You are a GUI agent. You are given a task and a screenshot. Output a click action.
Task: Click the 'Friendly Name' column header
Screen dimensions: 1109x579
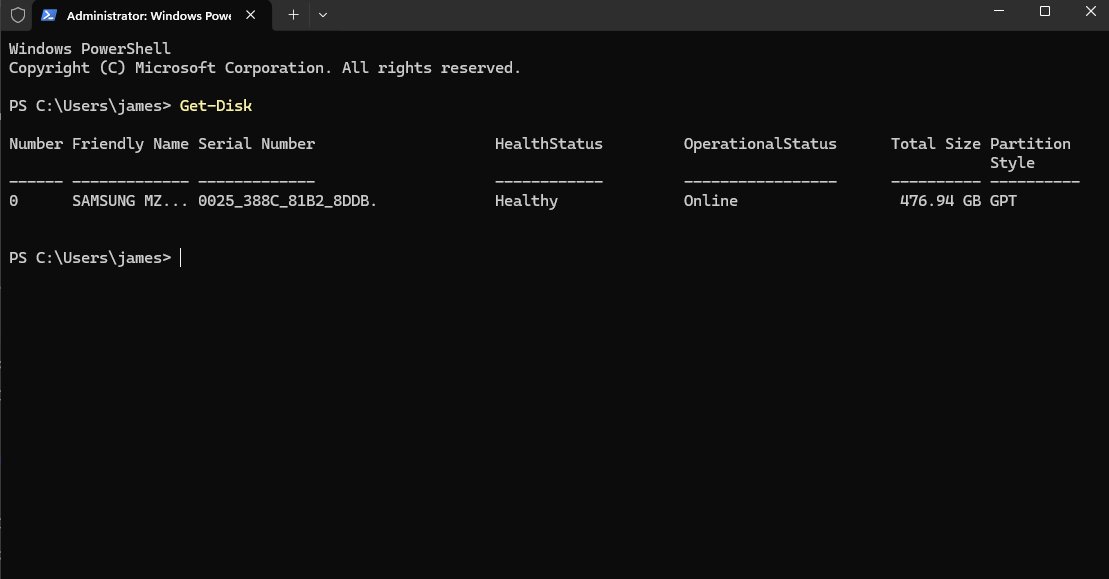point(130,144)
